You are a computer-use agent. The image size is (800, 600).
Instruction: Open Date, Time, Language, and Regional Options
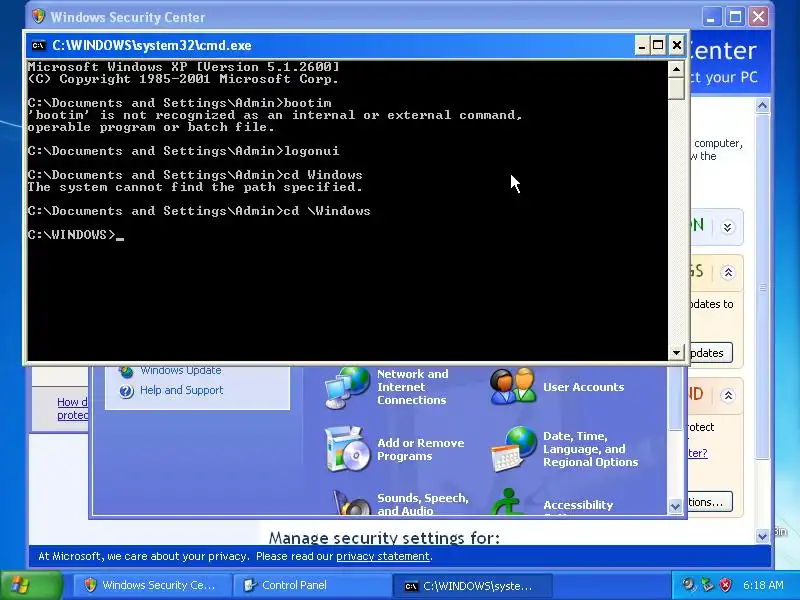tap(590, 449)
